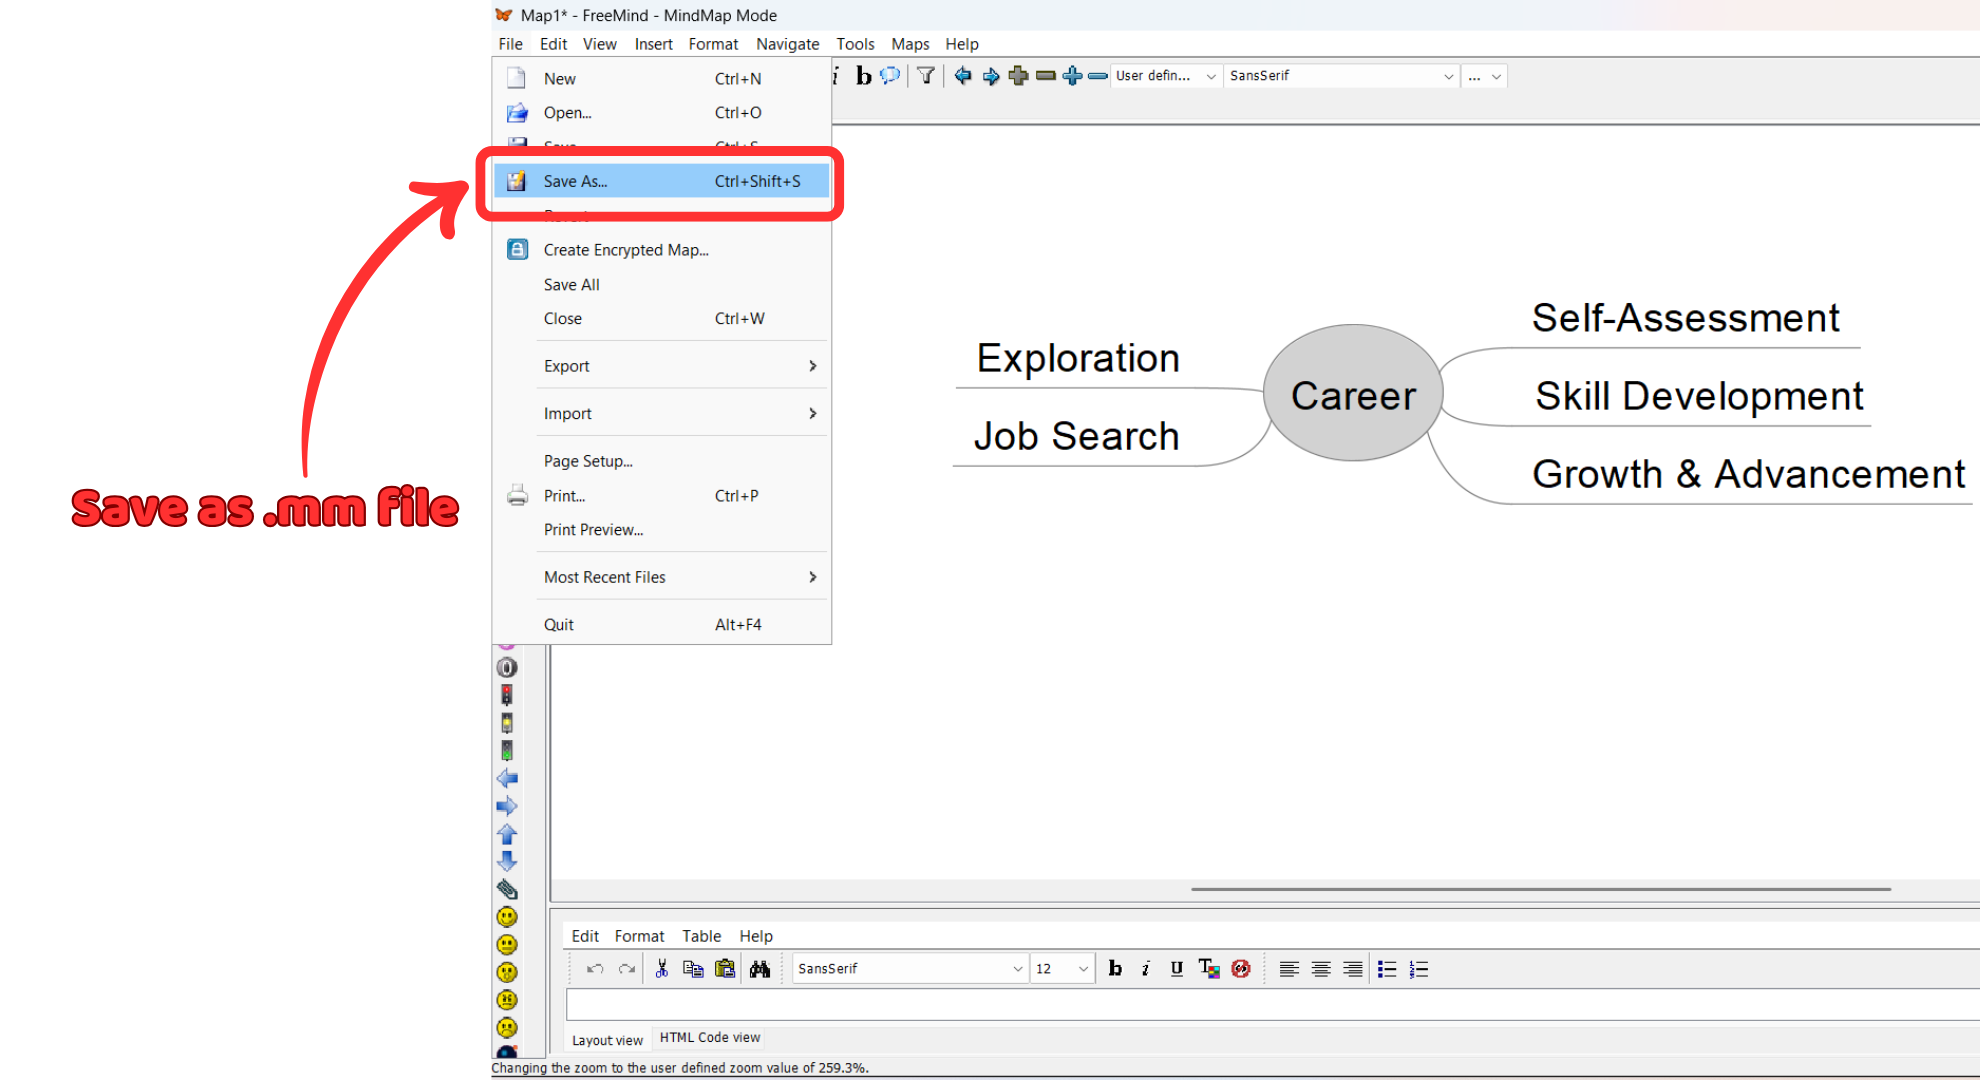Image resolution: width=1980 pixels, height=1080 pixels.
Task: Select Save As in the File menu
Action: point(661,181)
